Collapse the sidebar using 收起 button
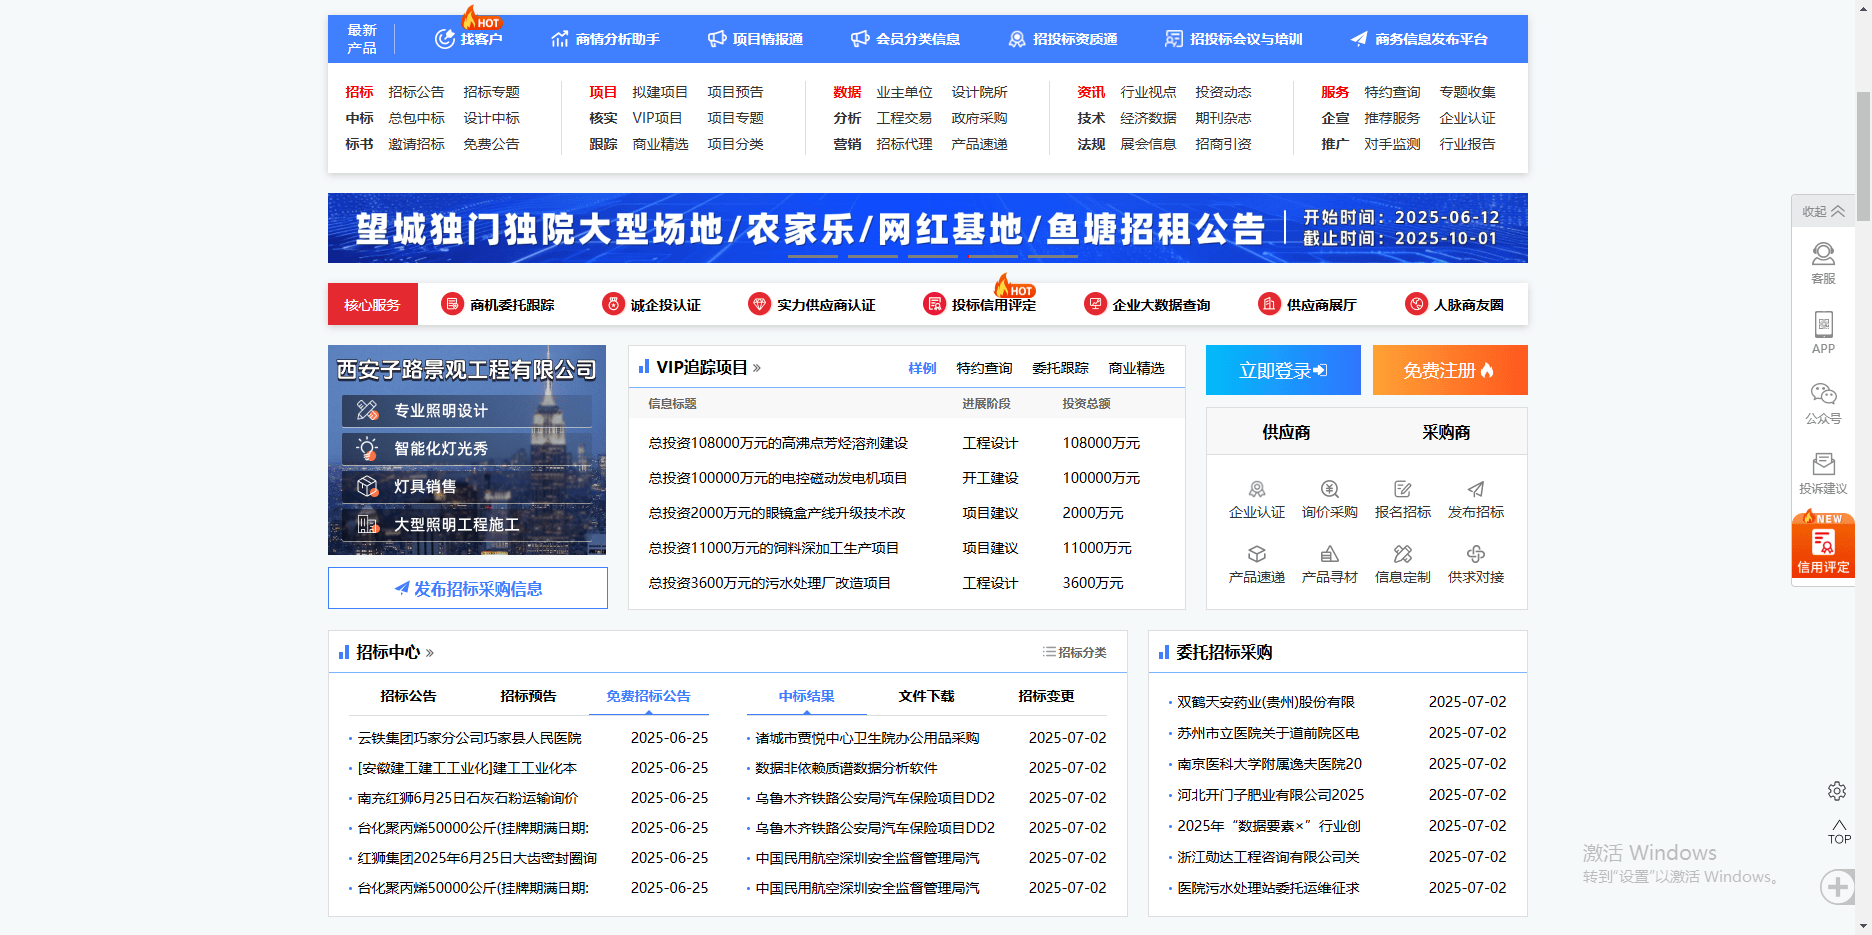Image resolution: width=1872 pixels, height=935 pixels. (x=1823, y=211)
